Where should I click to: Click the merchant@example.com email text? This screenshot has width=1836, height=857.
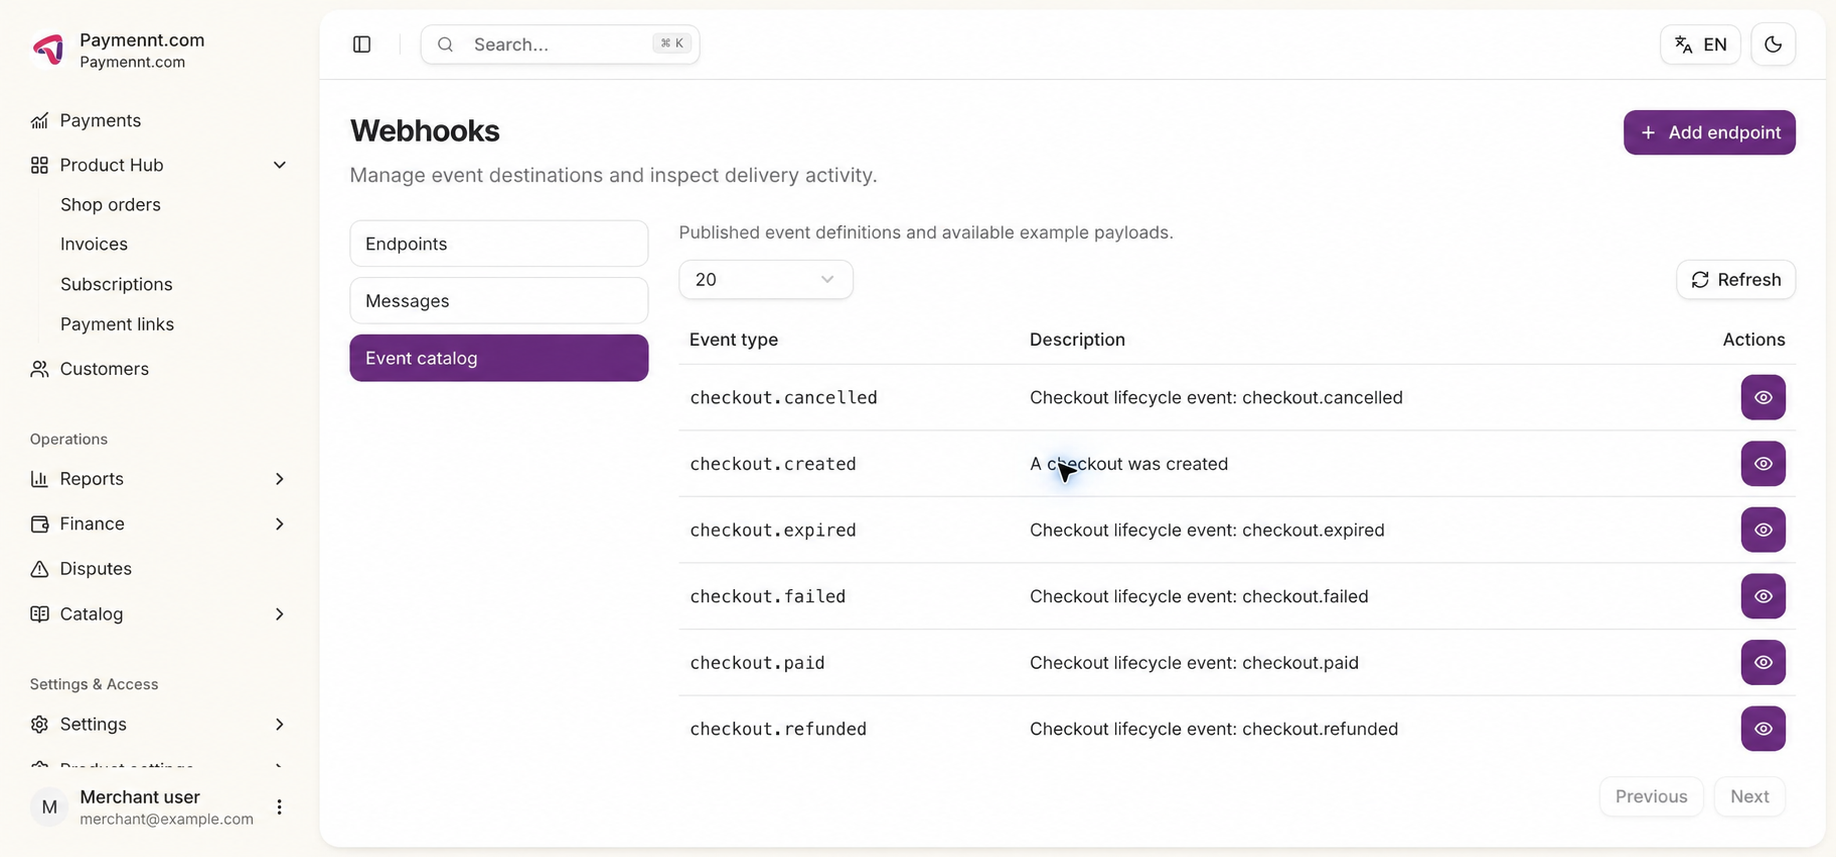pyautogui.click(x=167, y=819)
